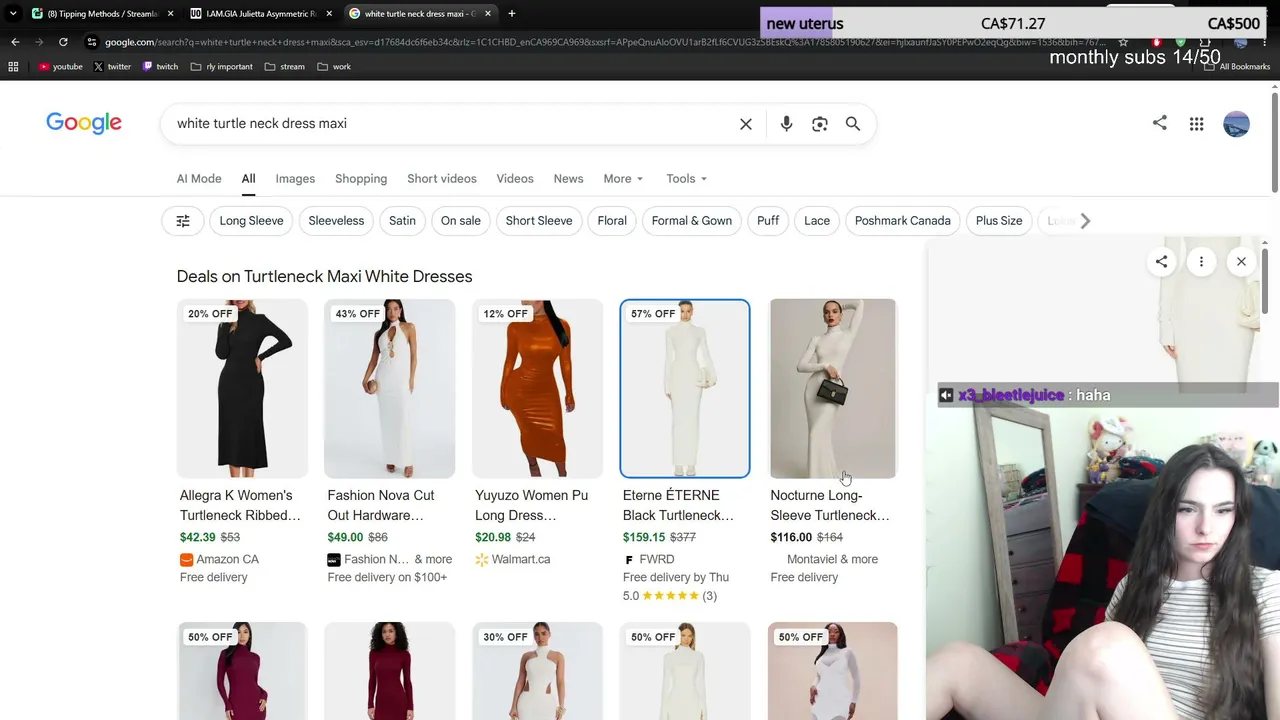Screen dimensions: 1280x720
Task: Filter by On sale chip
Action: 461,221
